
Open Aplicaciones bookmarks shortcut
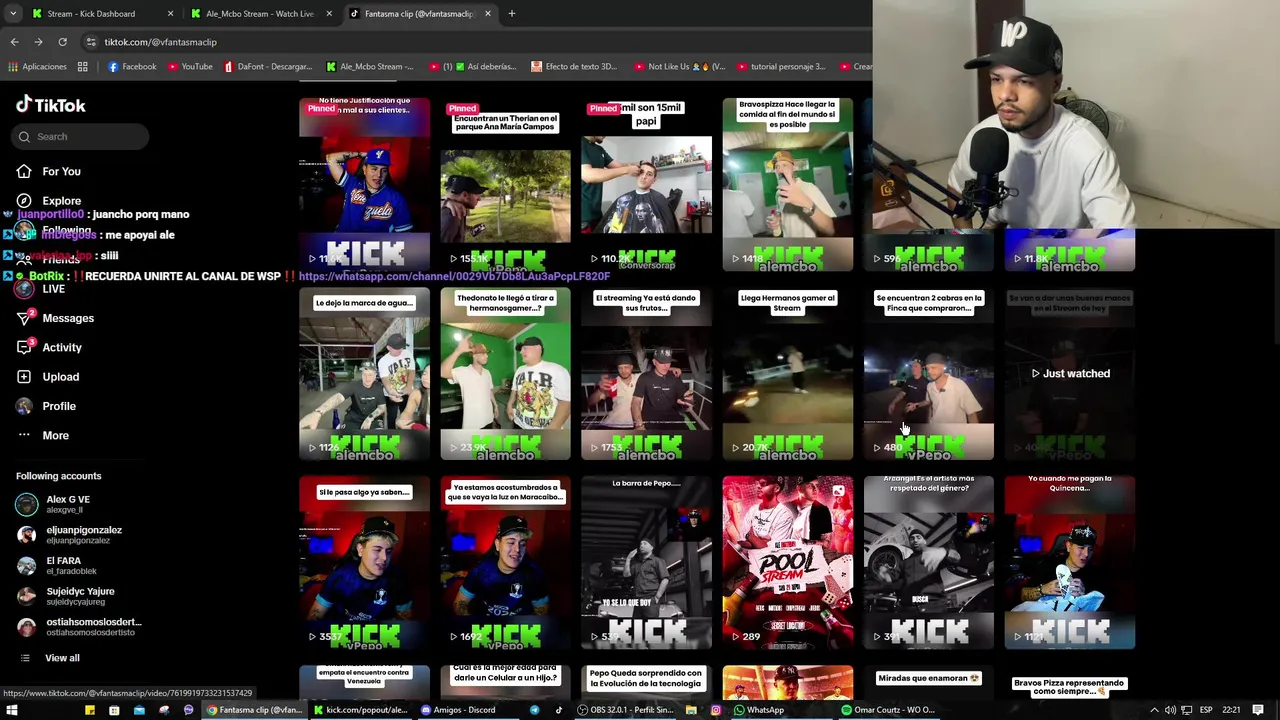click(37, 67)
